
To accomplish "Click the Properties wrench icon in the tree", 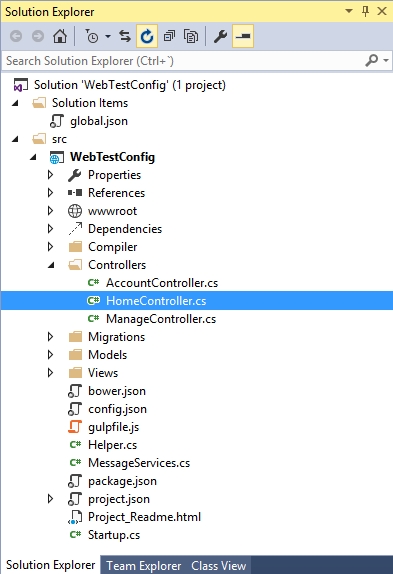I will (75, 175).
